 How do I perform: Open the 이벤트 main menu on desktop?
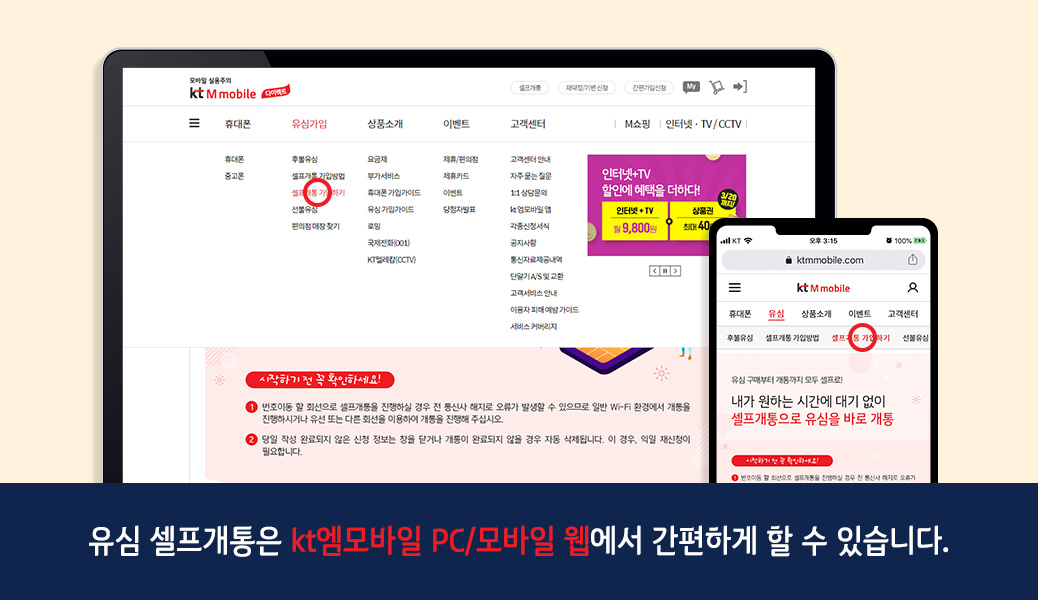coord(456,124)
